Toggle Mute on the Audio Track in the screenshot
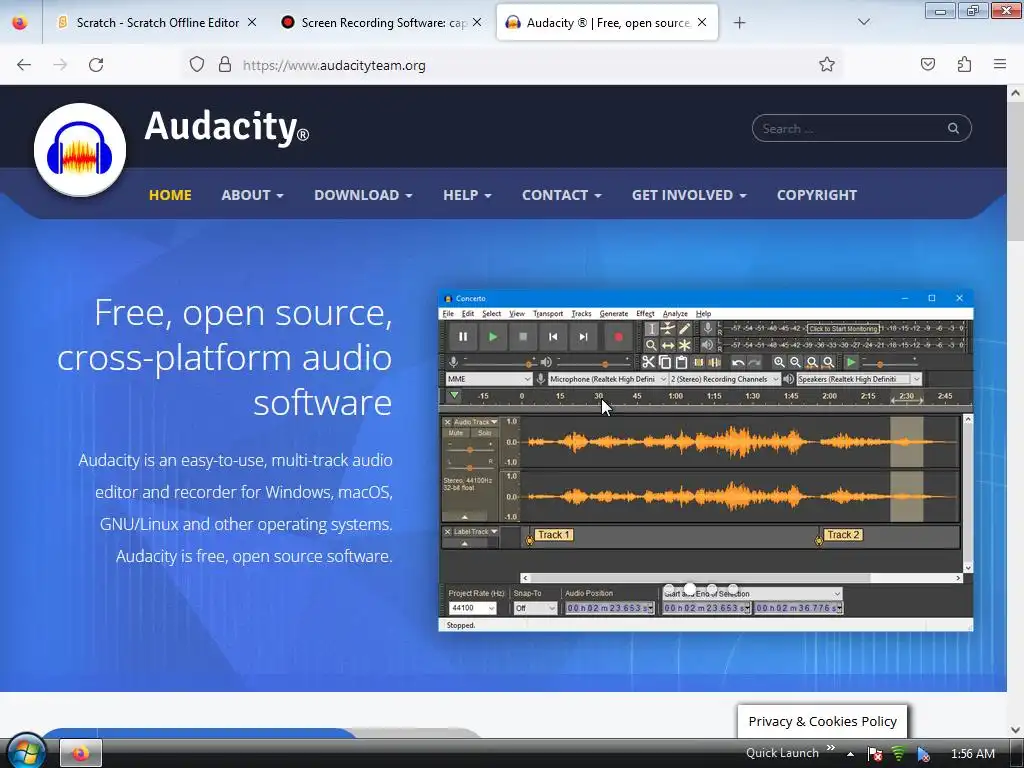 [x=456, y=433]
